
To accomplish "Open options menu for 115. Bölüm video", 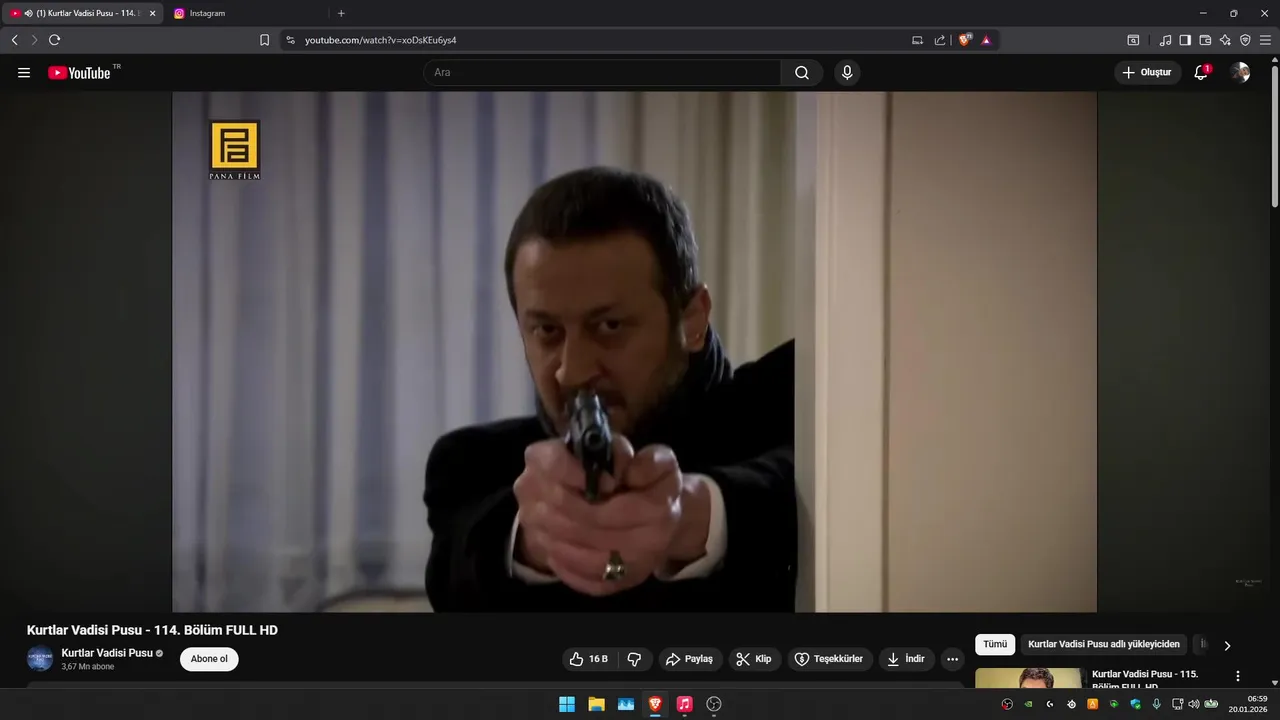I will click(x=1238, y=677).
